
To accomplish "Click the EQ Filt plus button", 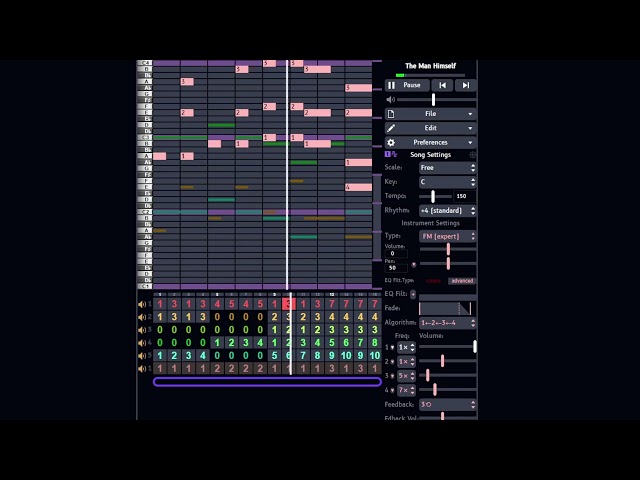I will 413,294.
